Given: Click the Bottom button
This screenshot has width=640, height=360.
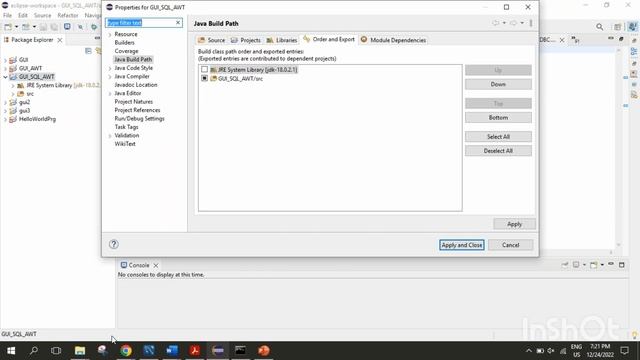Looking at the screenshot, I should tap(498, 118).
